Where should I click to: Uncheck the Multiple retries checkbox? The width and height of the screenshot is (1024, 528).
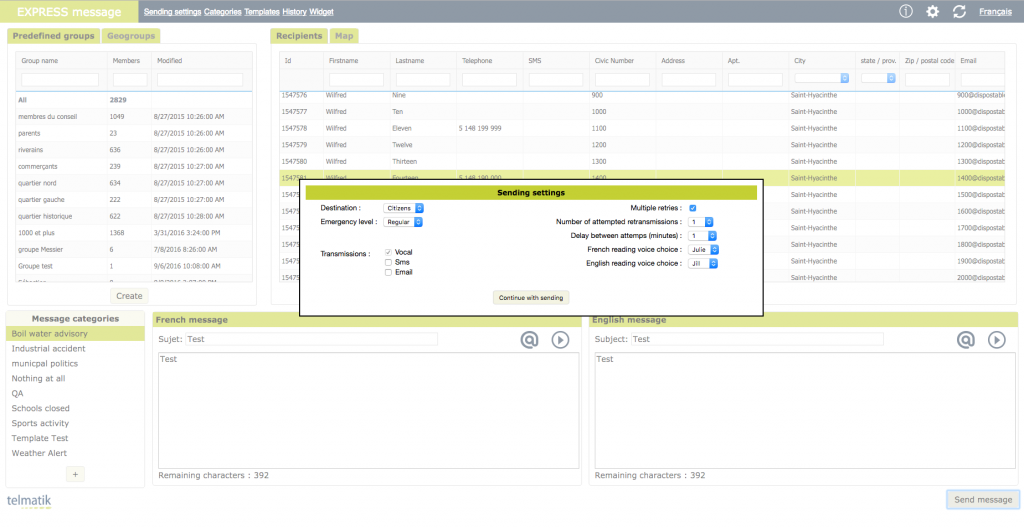pos(692,208)
